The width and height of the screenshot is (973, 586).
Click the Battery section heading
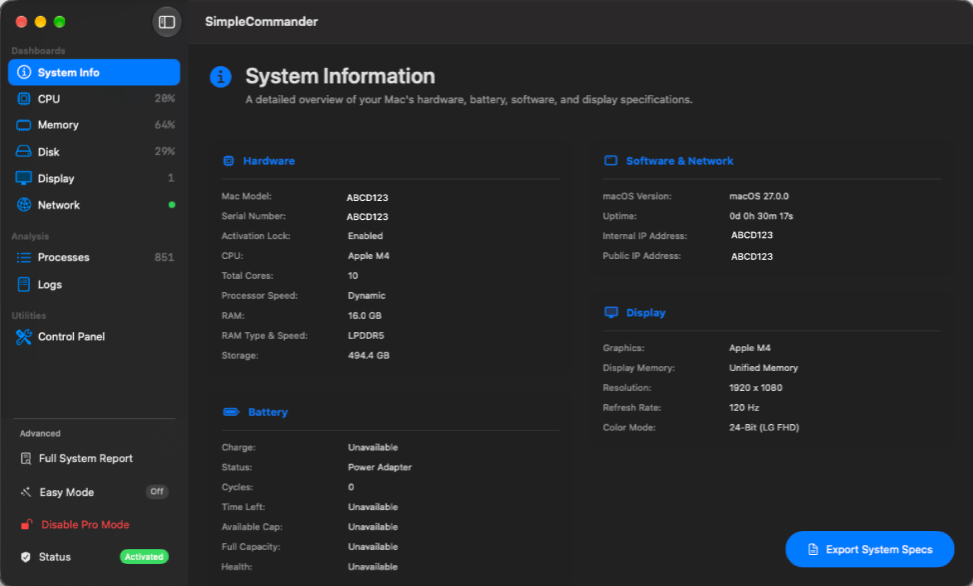pos(268,412)
